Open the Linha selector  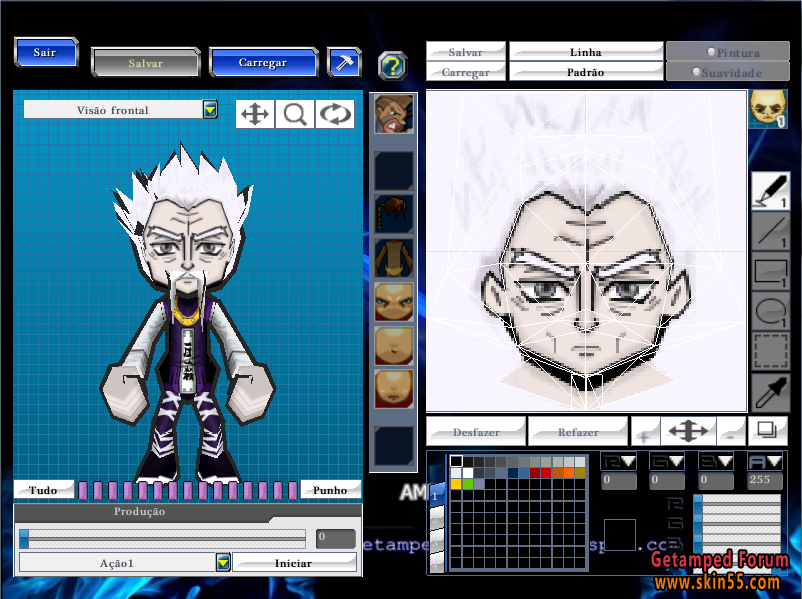(586, 52)
